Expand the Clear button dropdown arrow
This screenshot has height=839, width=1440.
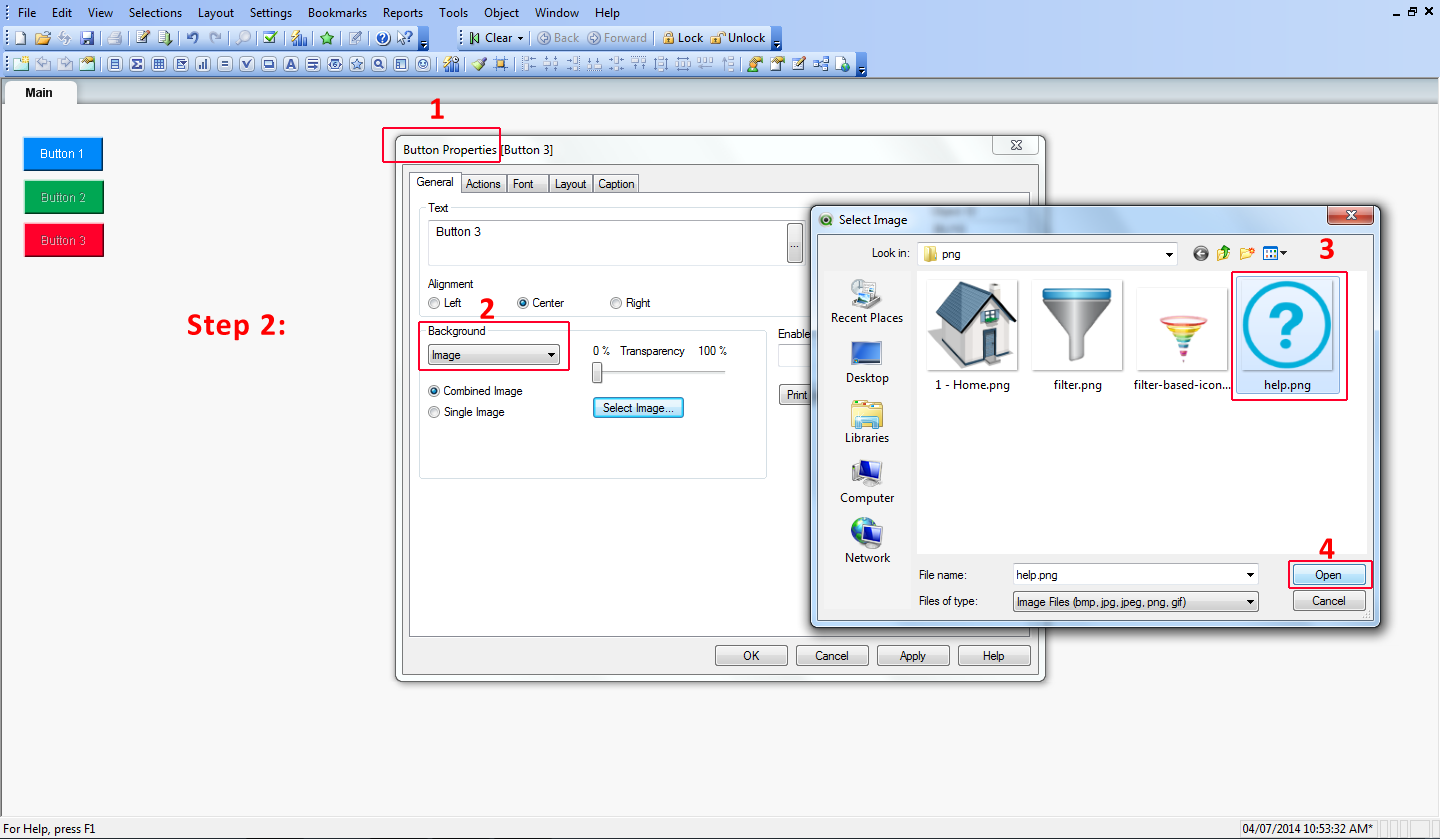520,38
